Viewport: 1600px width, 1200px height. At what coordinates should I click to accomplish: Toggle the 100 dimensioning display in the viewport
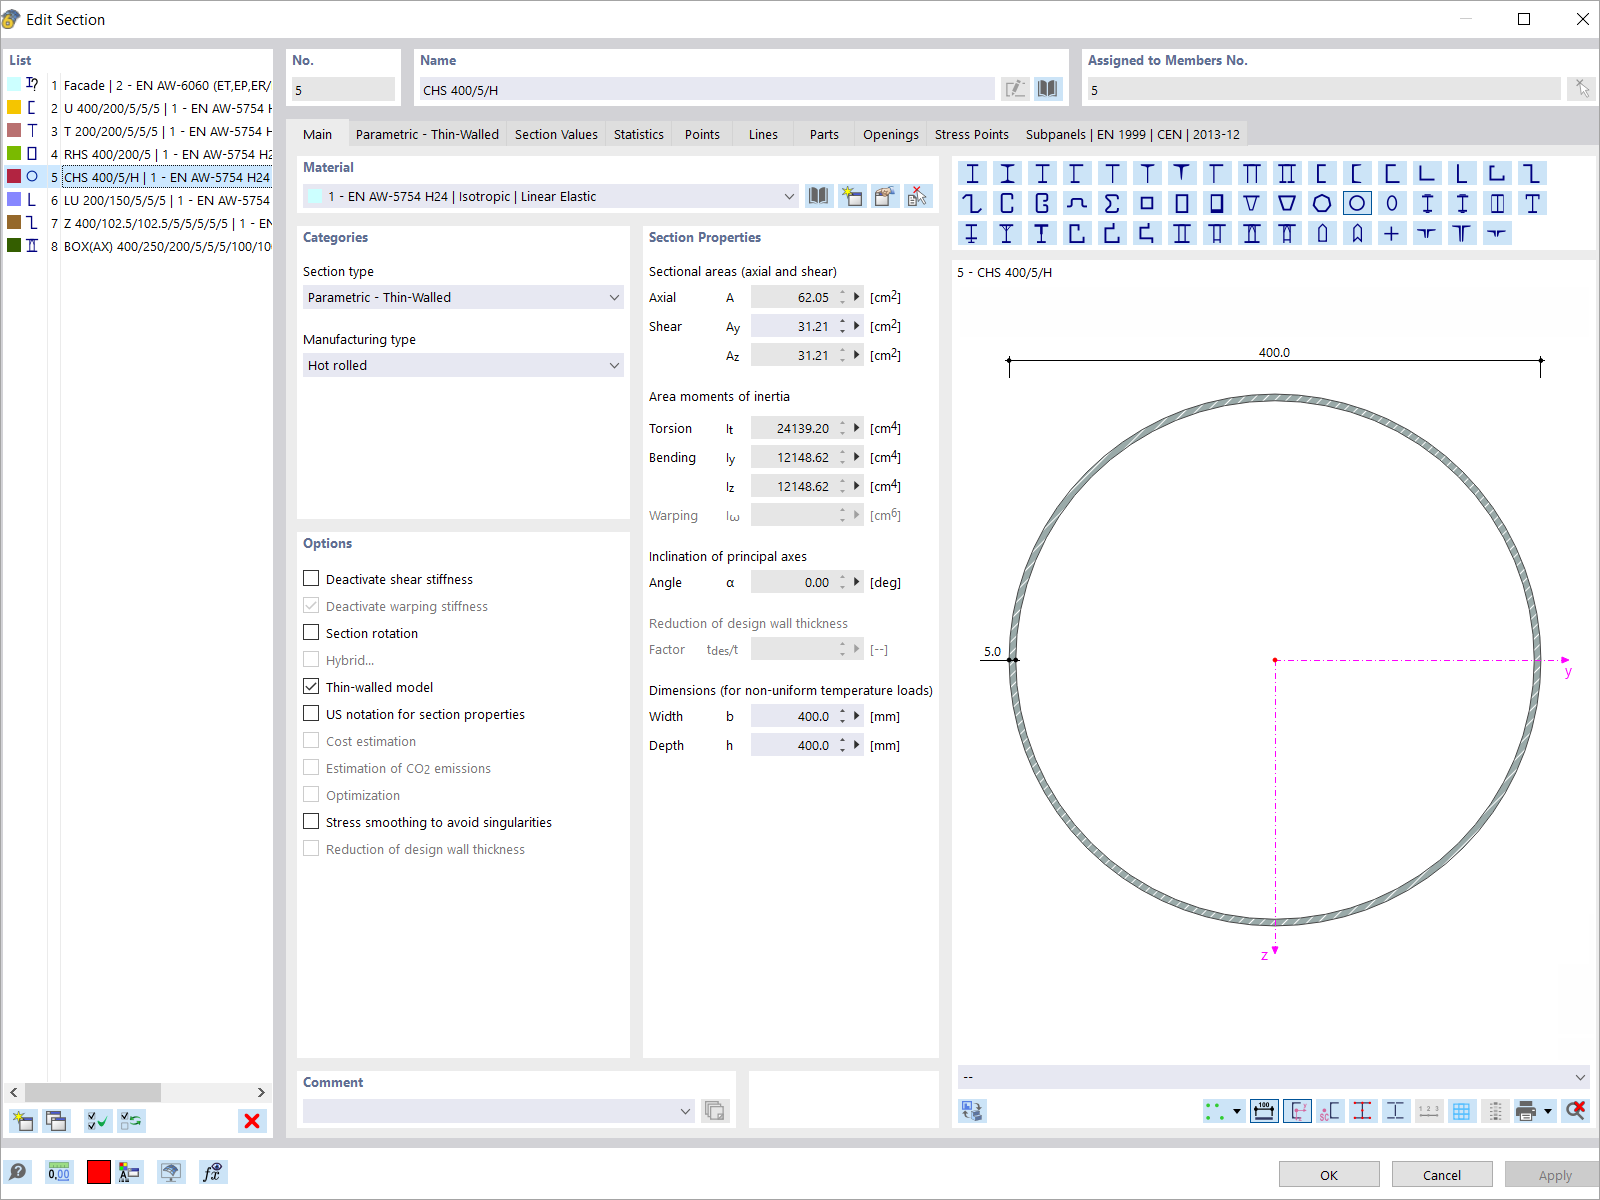[1264, 1110]
